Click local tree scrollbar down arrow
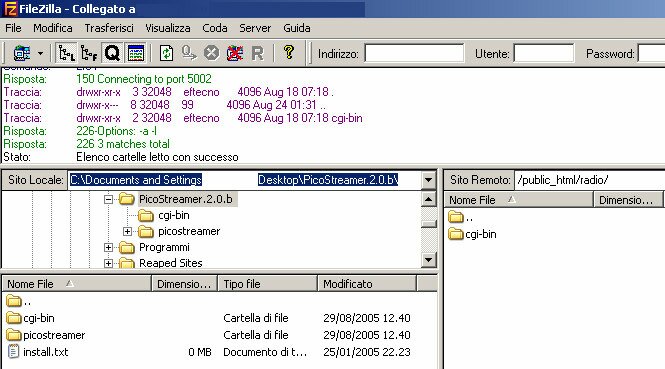Image resolution: width=665 pixels, height=369 pixels. [428, 259]
